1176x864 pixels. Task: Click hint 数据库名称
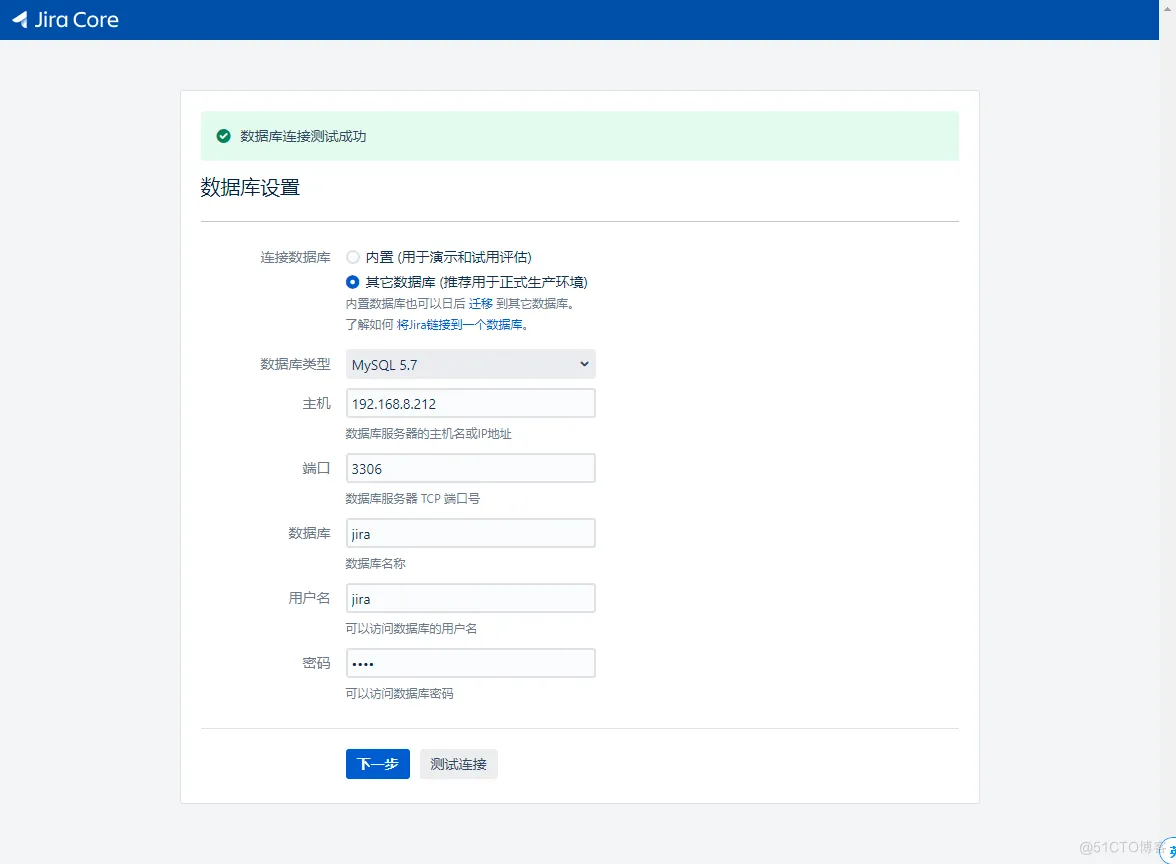pos(375,563)
